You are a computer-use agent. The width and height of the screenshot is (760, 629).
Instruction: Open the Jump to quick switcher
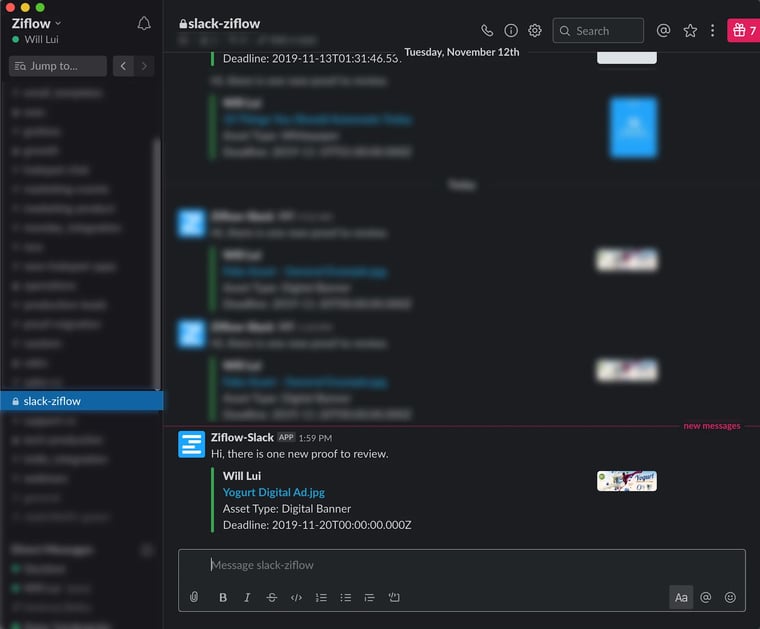click(x=57, y=66)
